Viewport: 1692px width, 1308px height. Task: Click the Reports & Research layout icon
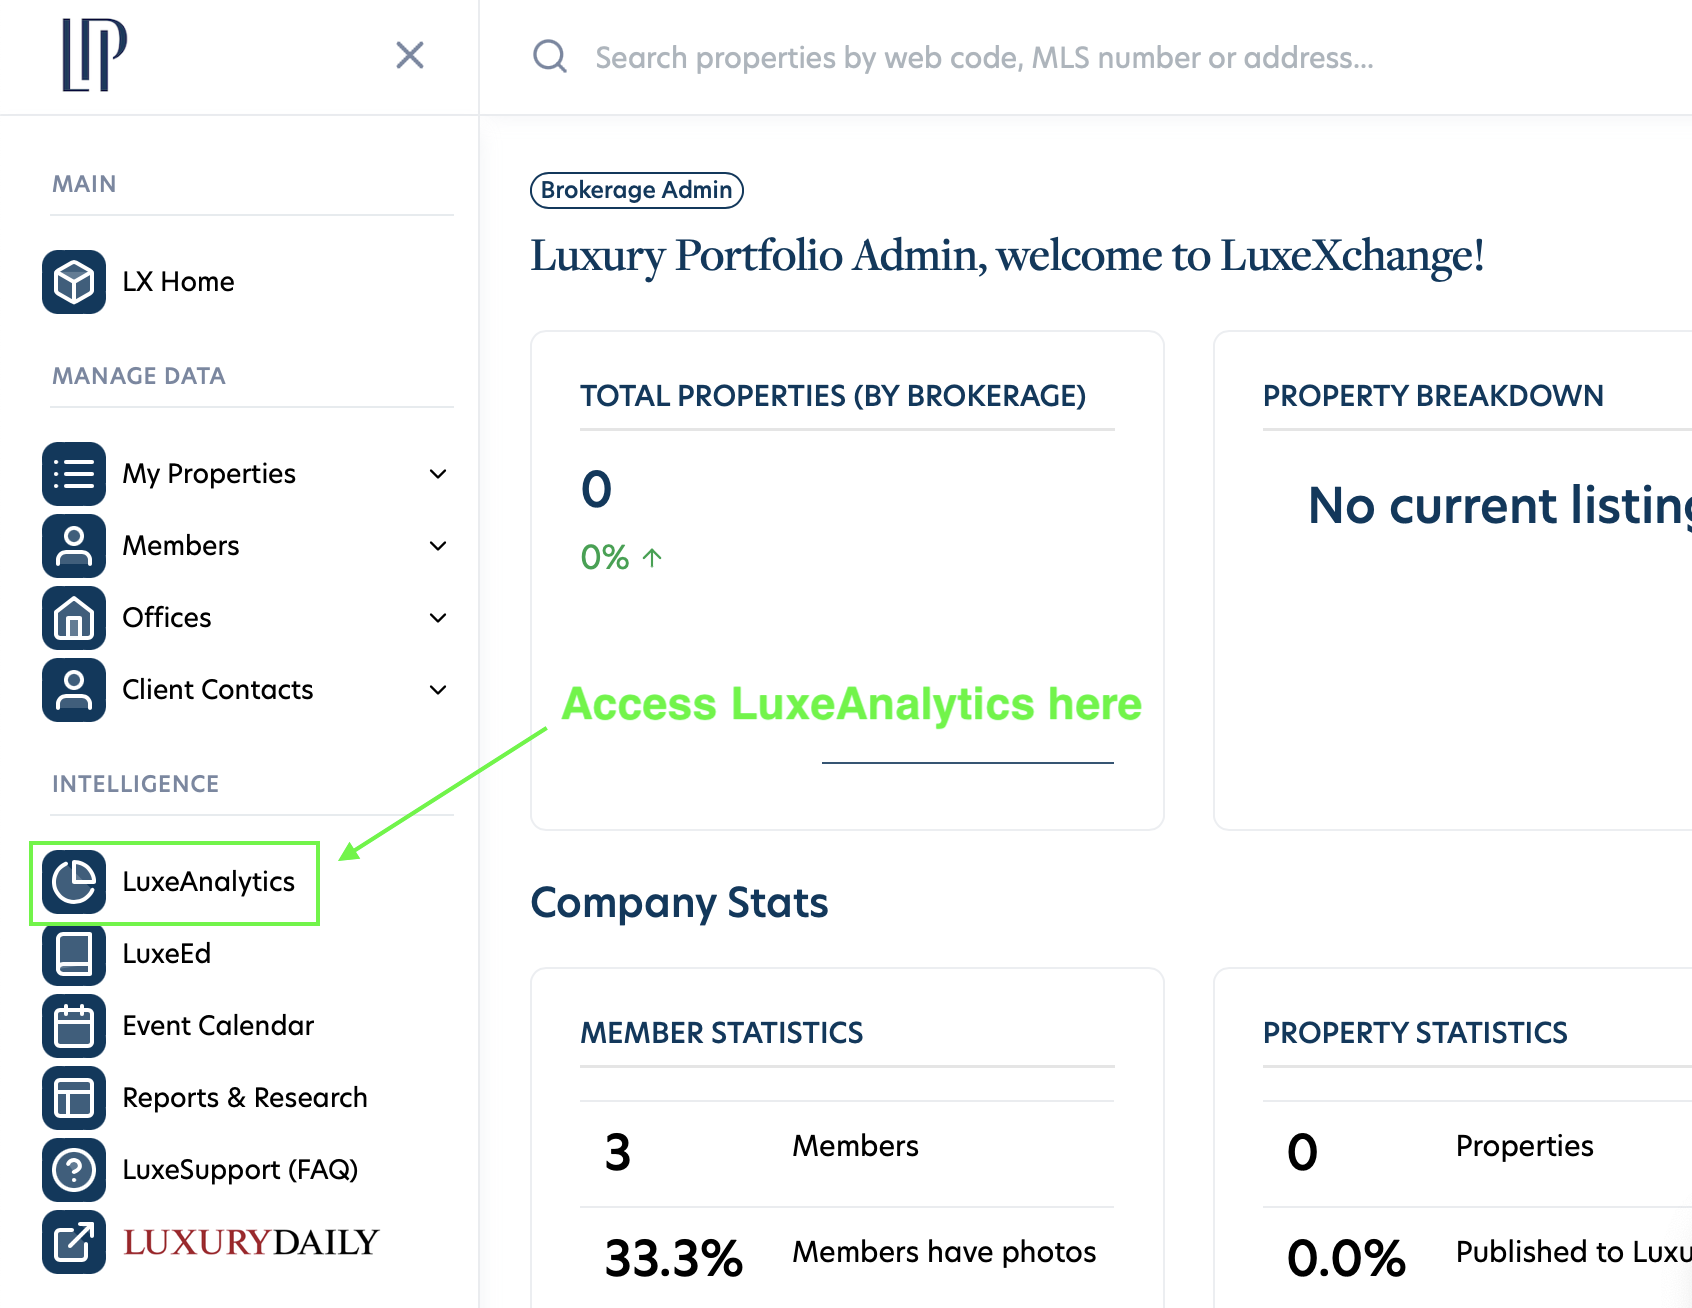coord(74,1098)
